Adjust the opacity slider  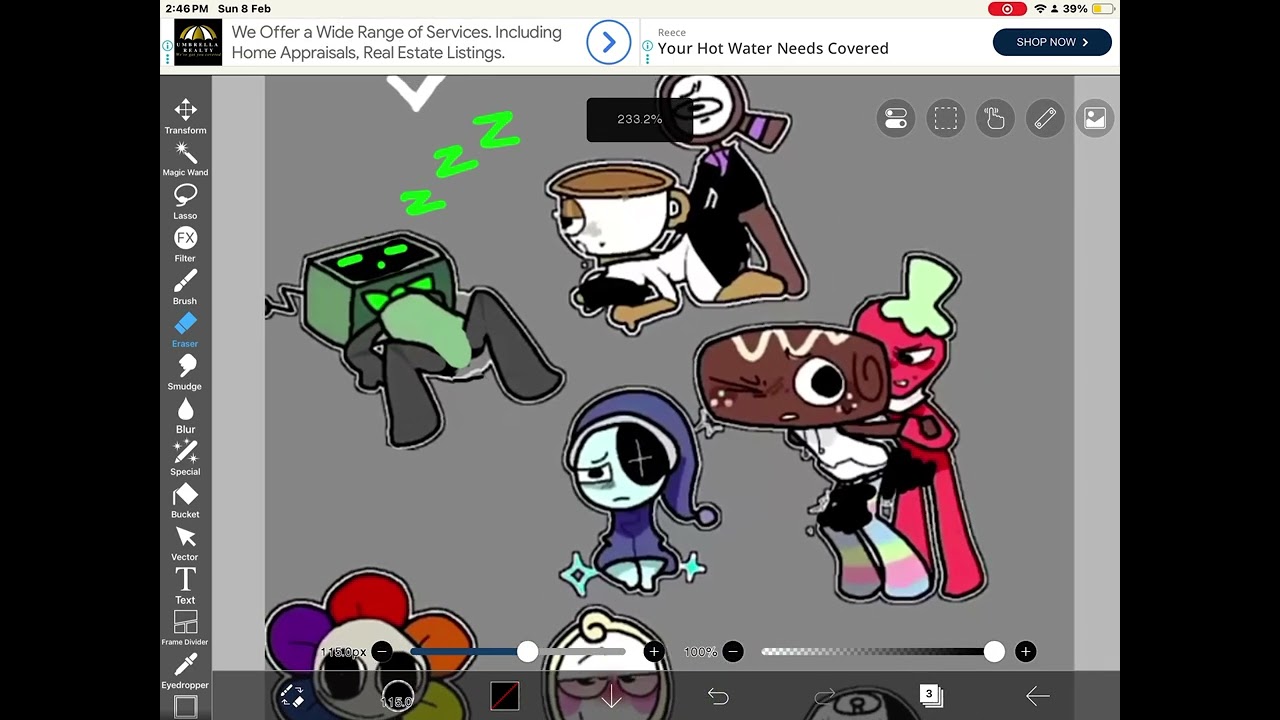point(882,652)
